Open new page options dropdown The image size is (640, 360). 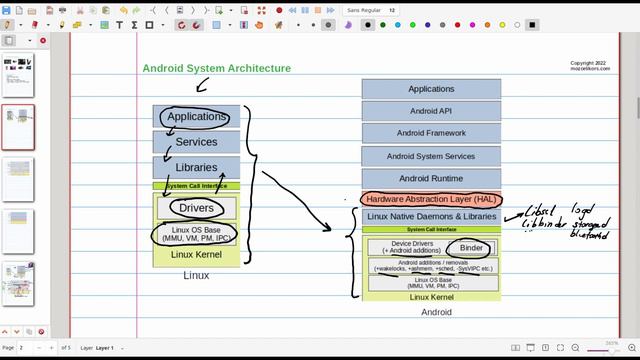[231, 10]
